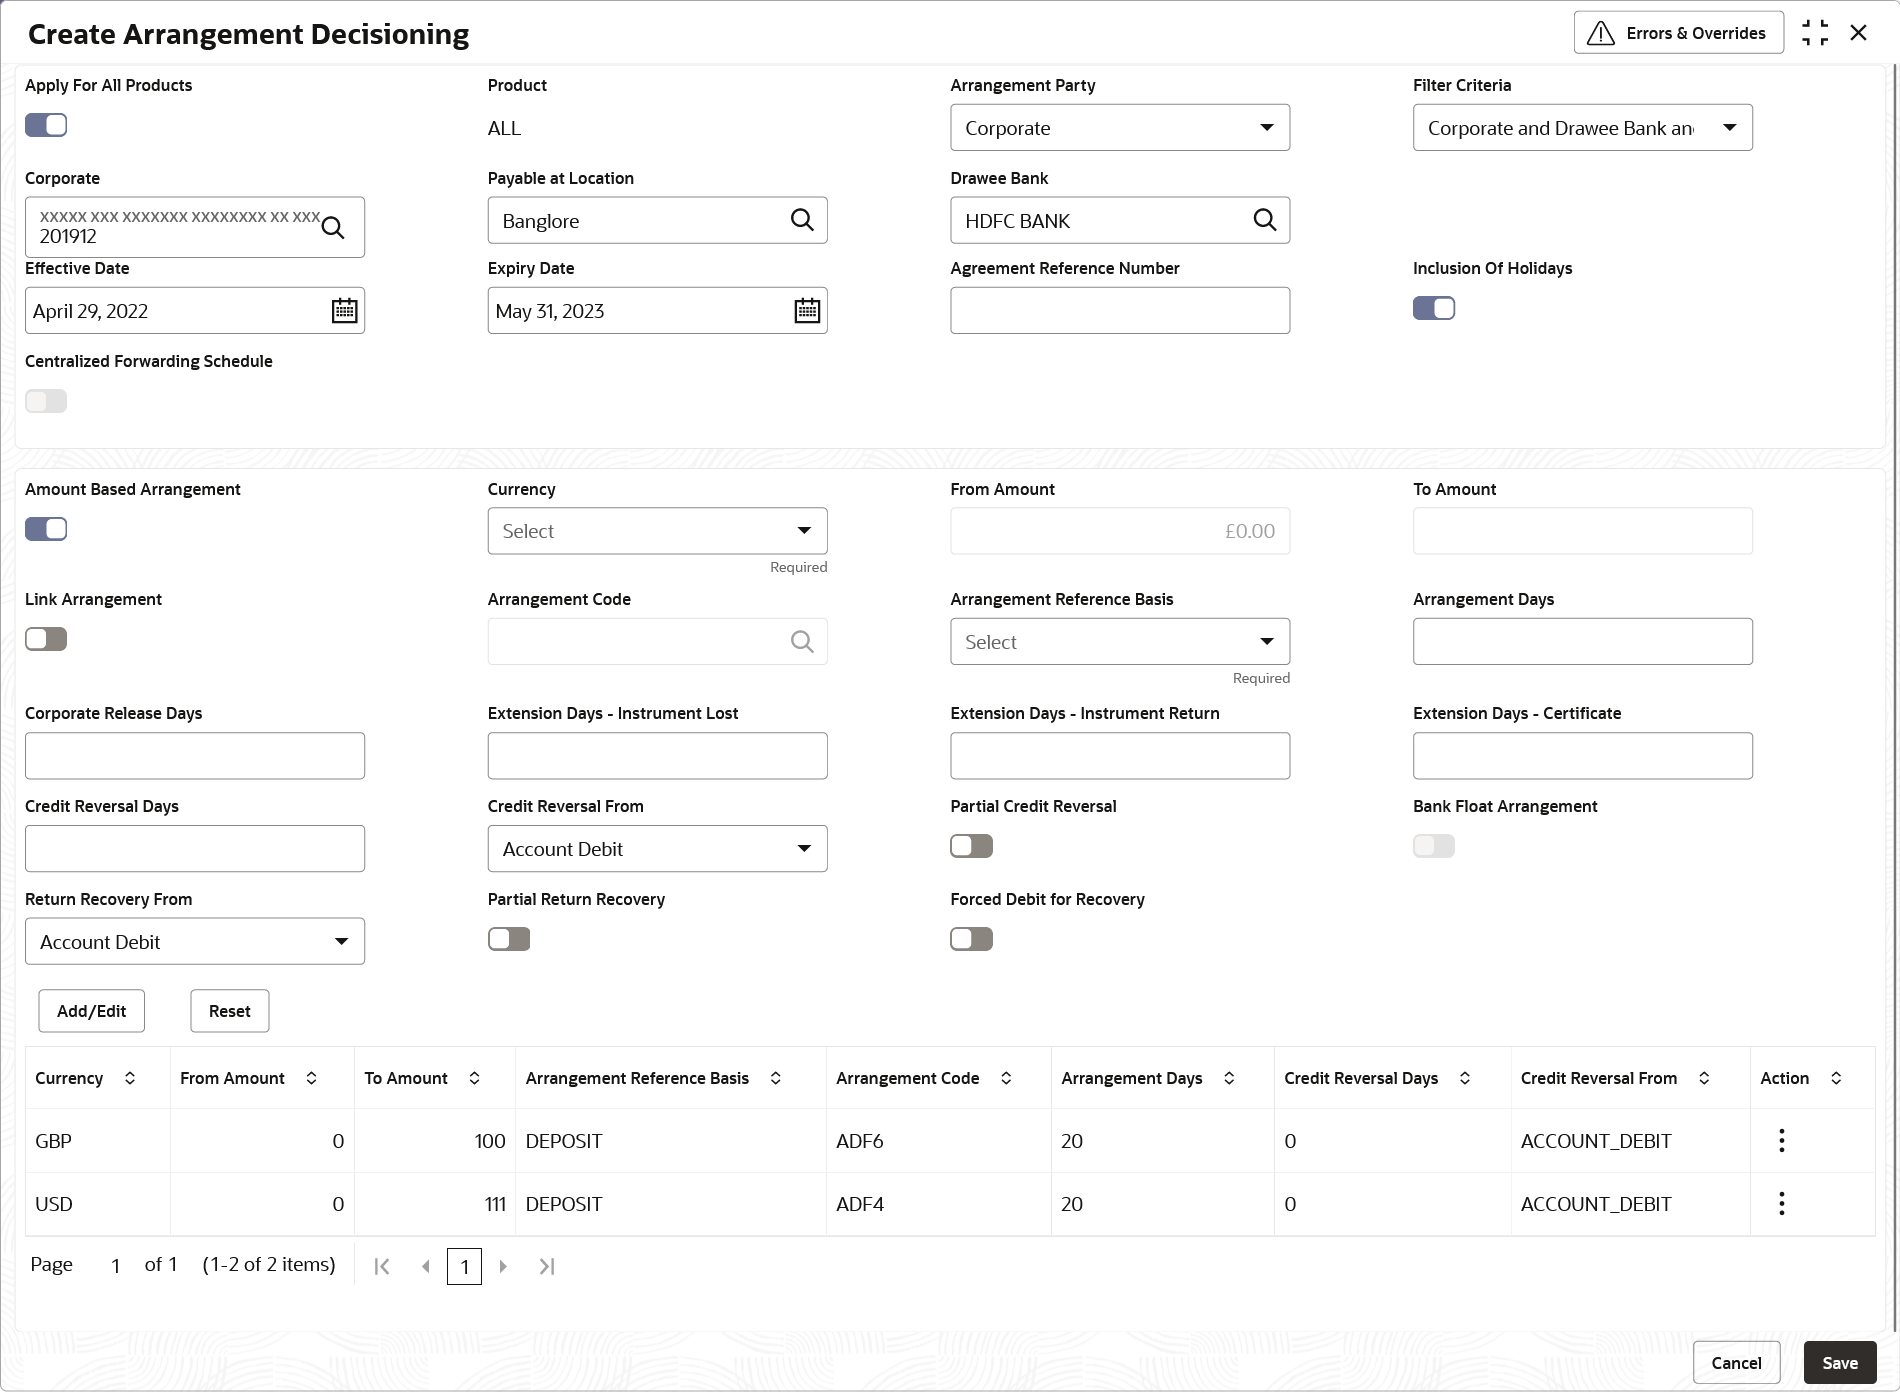1900x1392 pixels.
Task: Open the Filter Criteria dropdown
Action: [x=1582, y=128]
